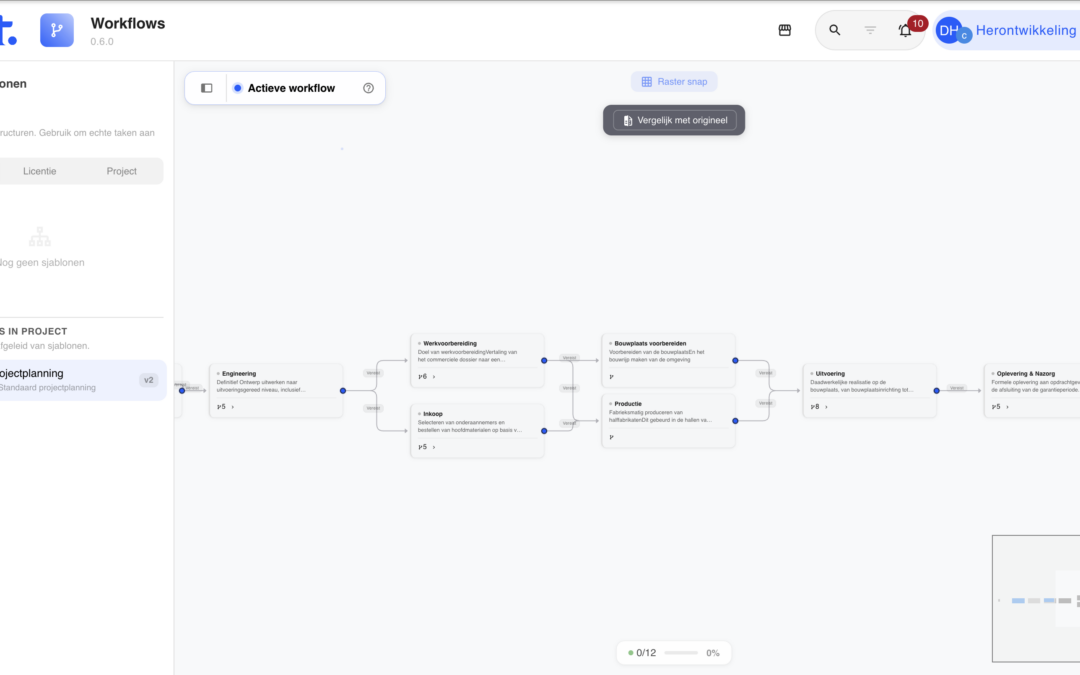This screenshot has height=675, width=1080.
Task: Select the Oplevering & Nazorg node title
Action: pyautogui.click(x=1026, y=373)
